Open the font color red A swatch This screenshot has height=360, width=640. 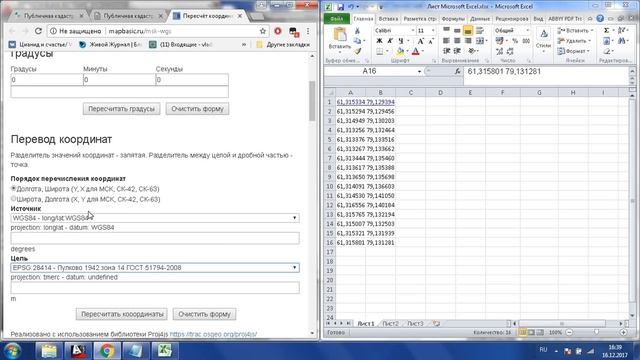pyautogui.click(x=416, y=51)
